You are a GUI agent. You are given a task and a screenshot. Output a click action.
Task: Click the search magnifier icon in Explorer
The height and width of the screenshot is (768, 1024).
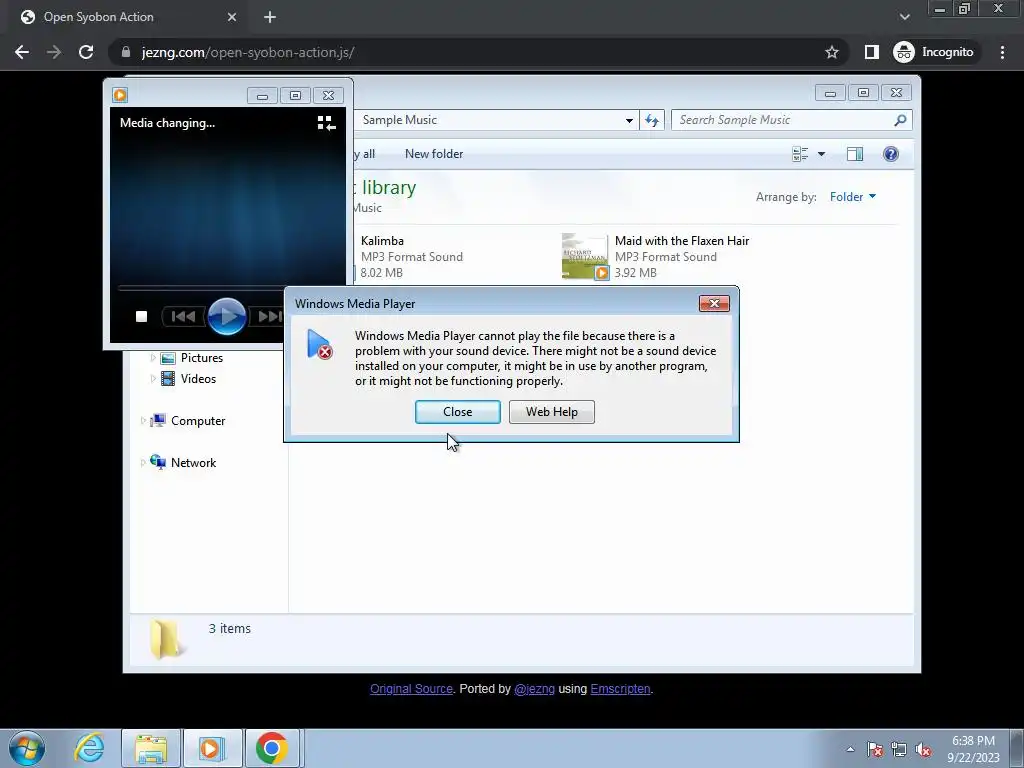900,120
